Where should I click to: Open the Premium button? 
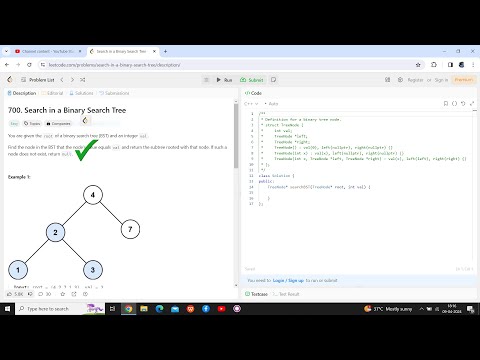pos(464,80)
